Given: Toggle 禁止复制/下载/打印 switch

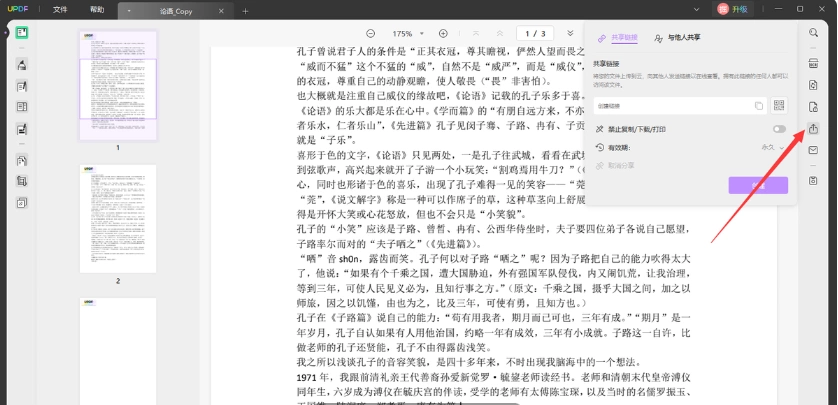Looking at the screenshot, I should [779, 129].
